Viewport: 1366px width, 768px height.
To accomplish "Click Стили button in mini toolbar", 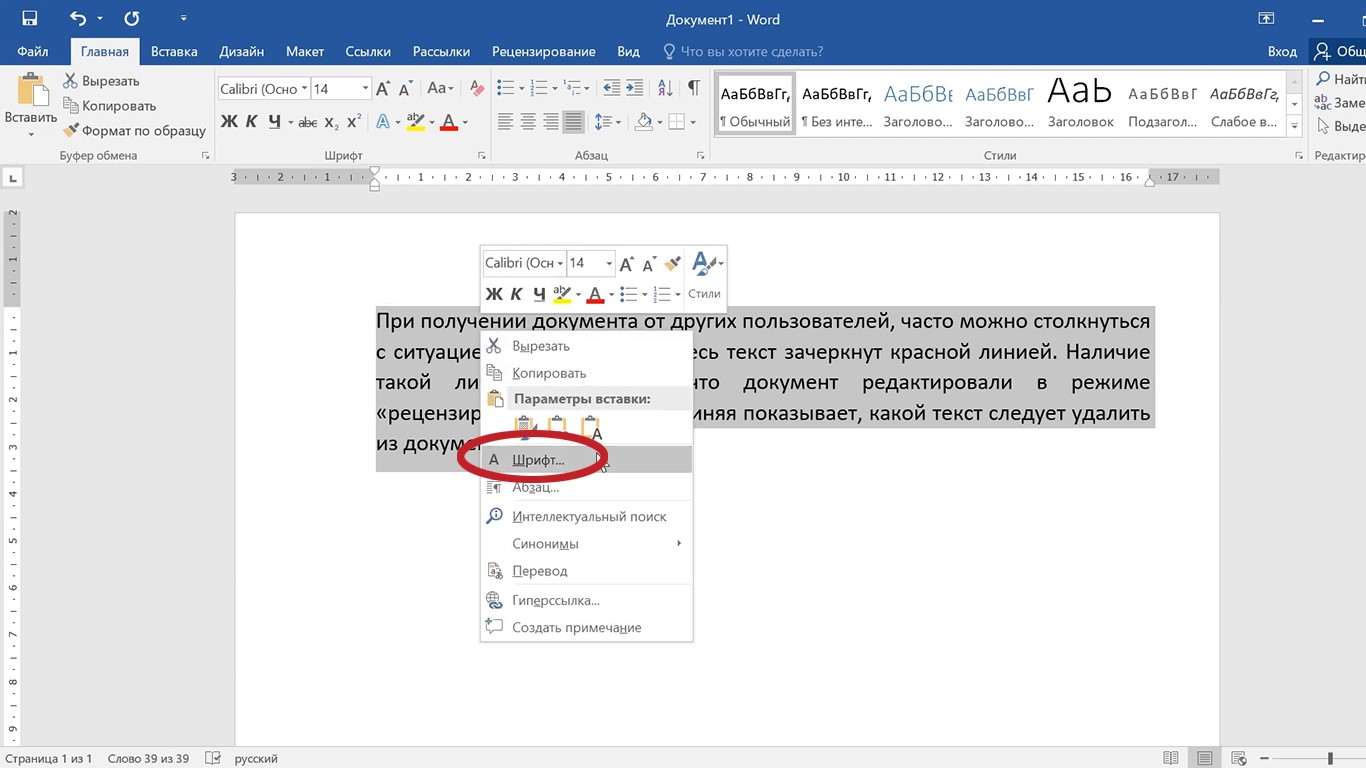I will [705, 276].
